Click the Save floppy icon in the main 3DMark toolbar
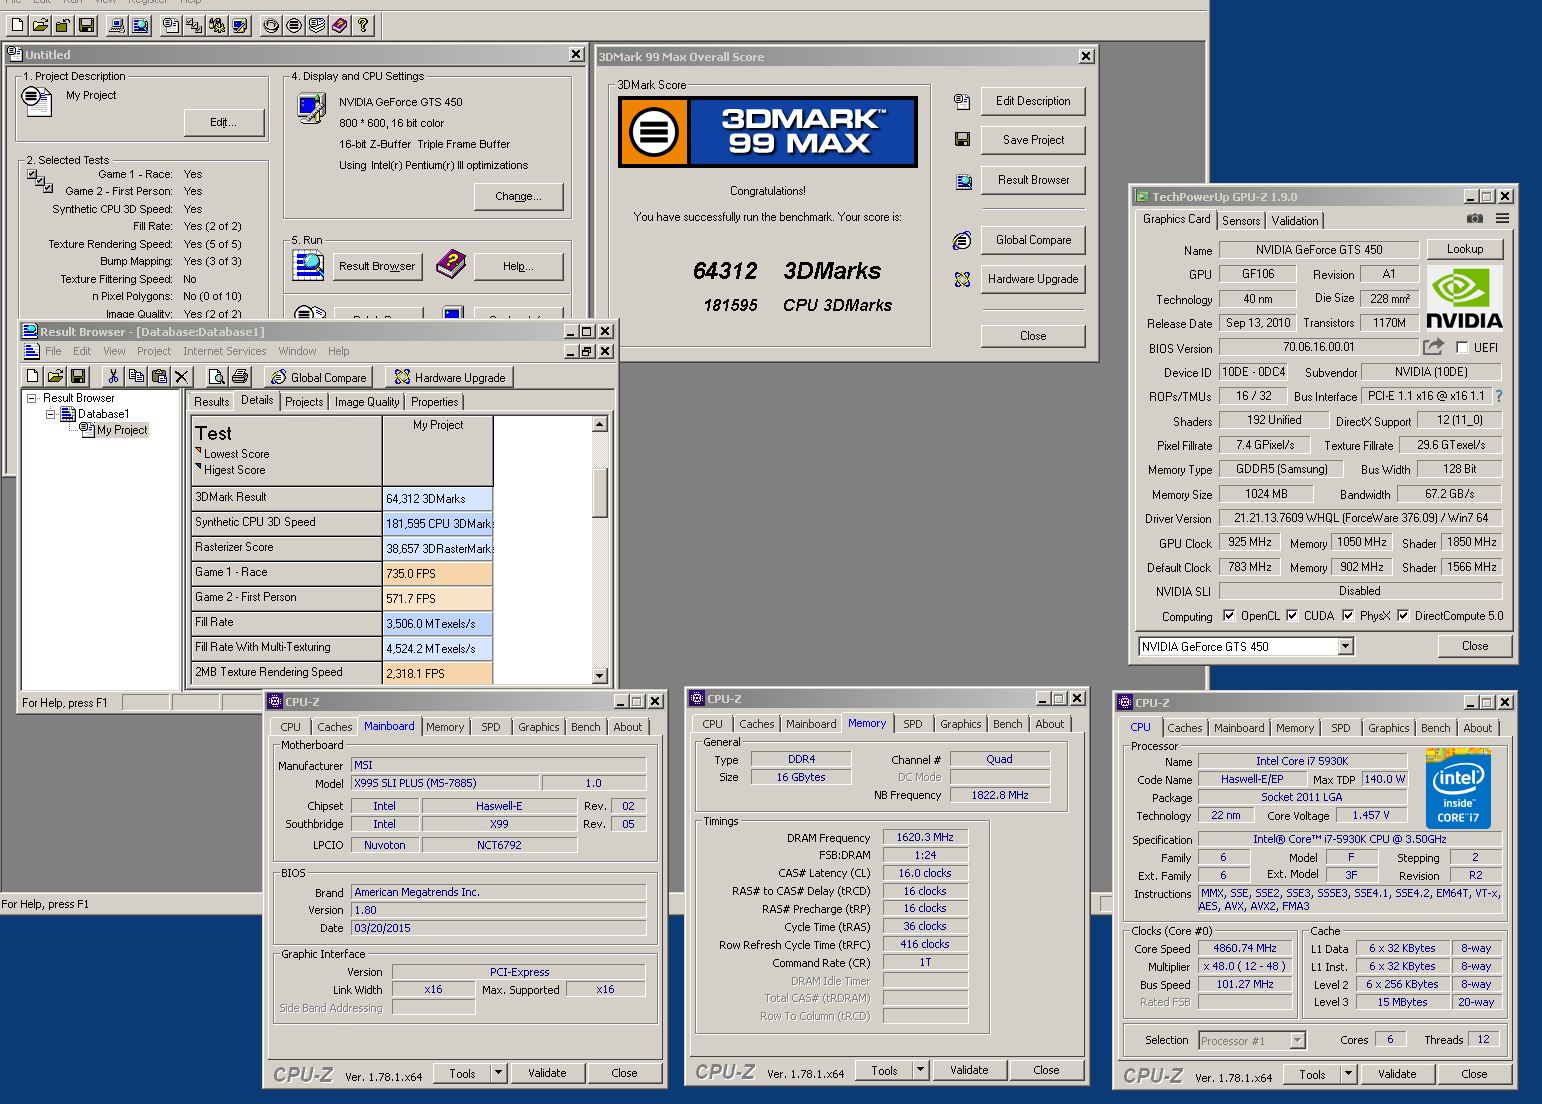The image size is (1542, 1104). click(87, 25)
